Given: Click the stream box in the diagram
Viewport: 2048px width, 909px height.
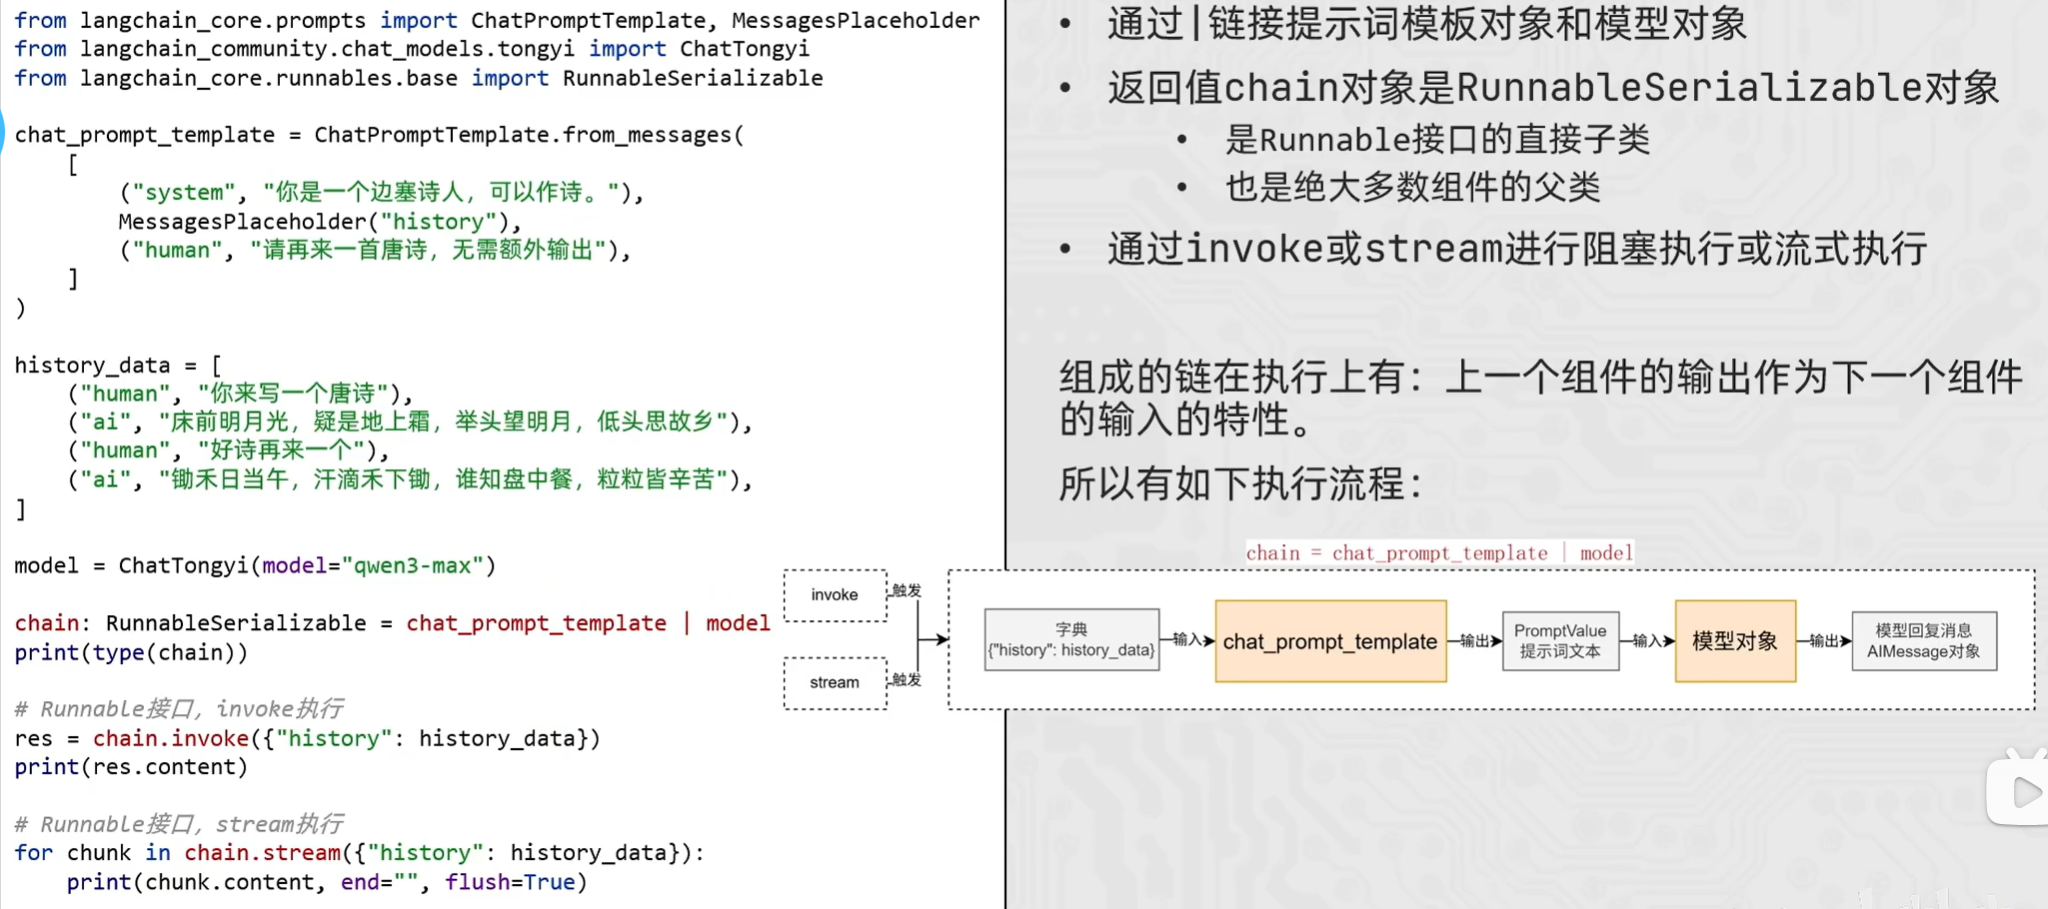Looking at the screenshot, I should pos(835,683).
